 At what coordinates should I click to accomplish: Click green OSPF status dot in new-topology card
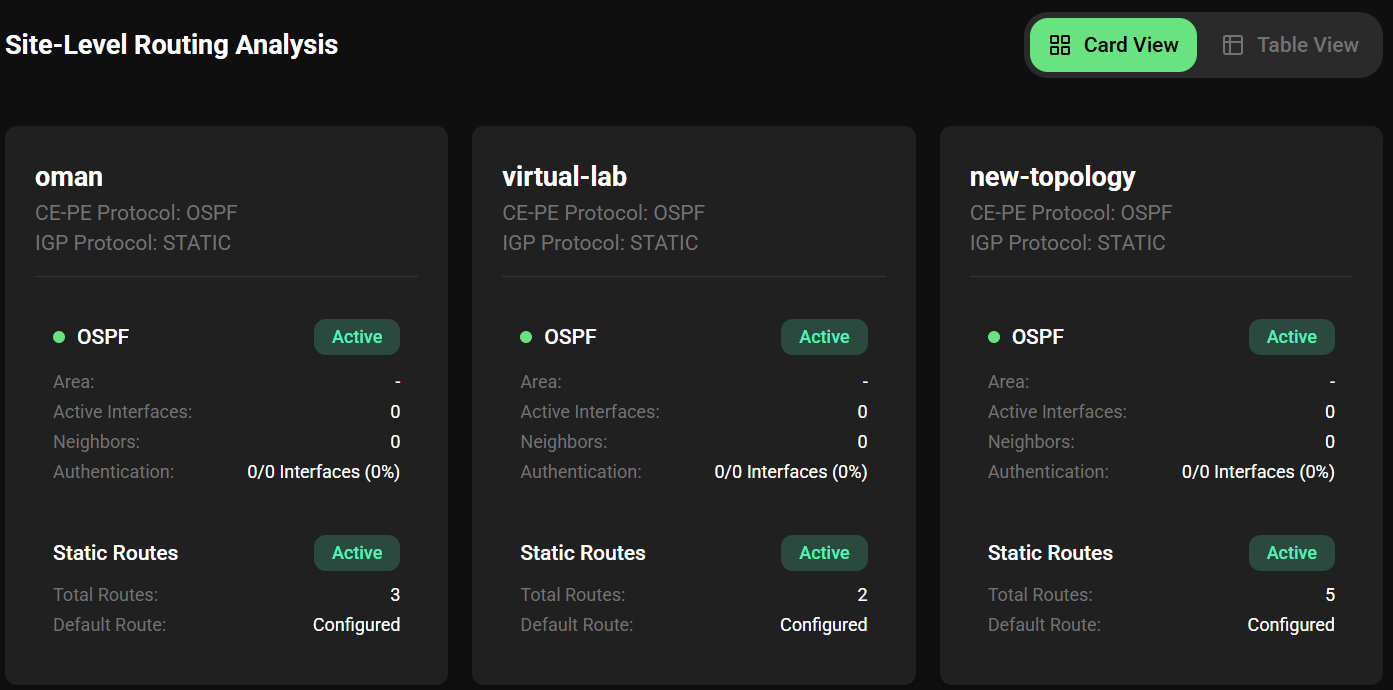[x=994, y=337]
